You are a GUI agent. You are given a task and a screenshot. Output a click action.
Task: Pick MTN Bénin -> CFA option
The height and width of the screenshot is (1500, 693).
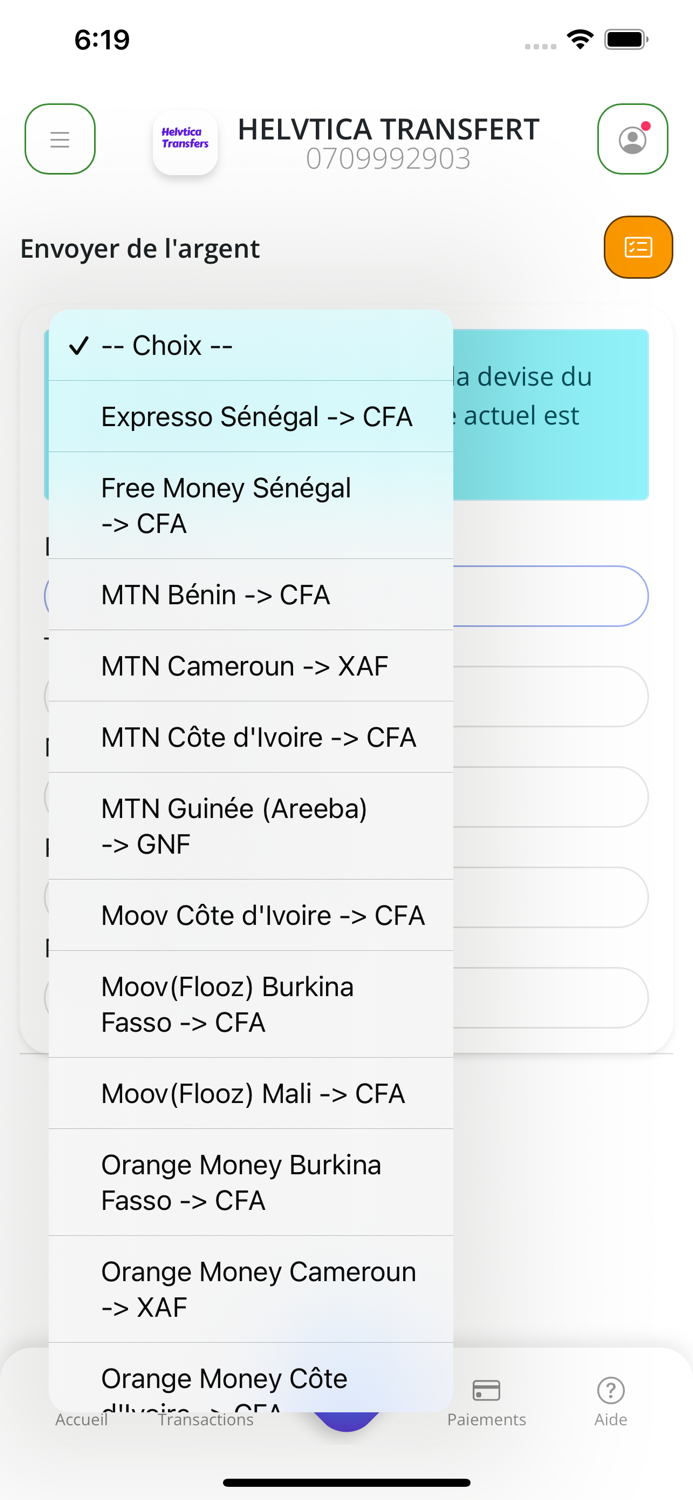coord(250,594)
